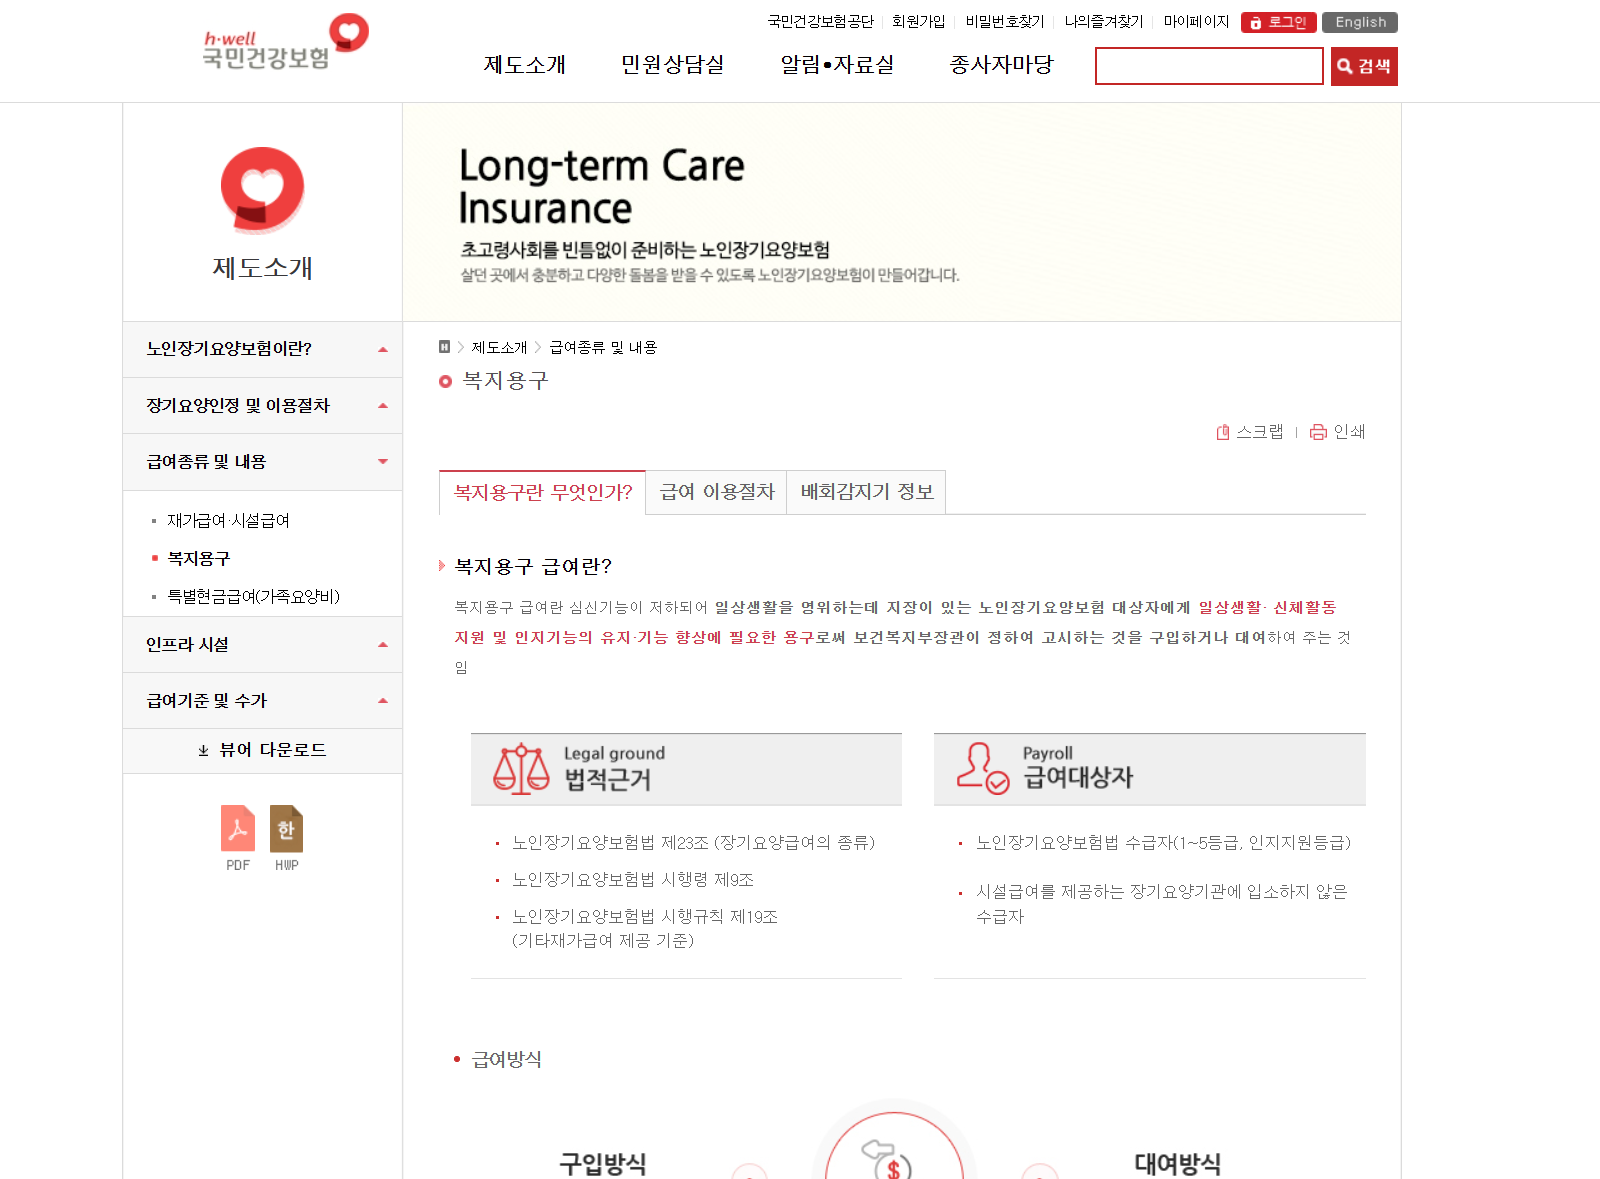Open the 나의즐겨찾기 link
Viewport: 1600px width, 1179px height.
point(1103,22)
